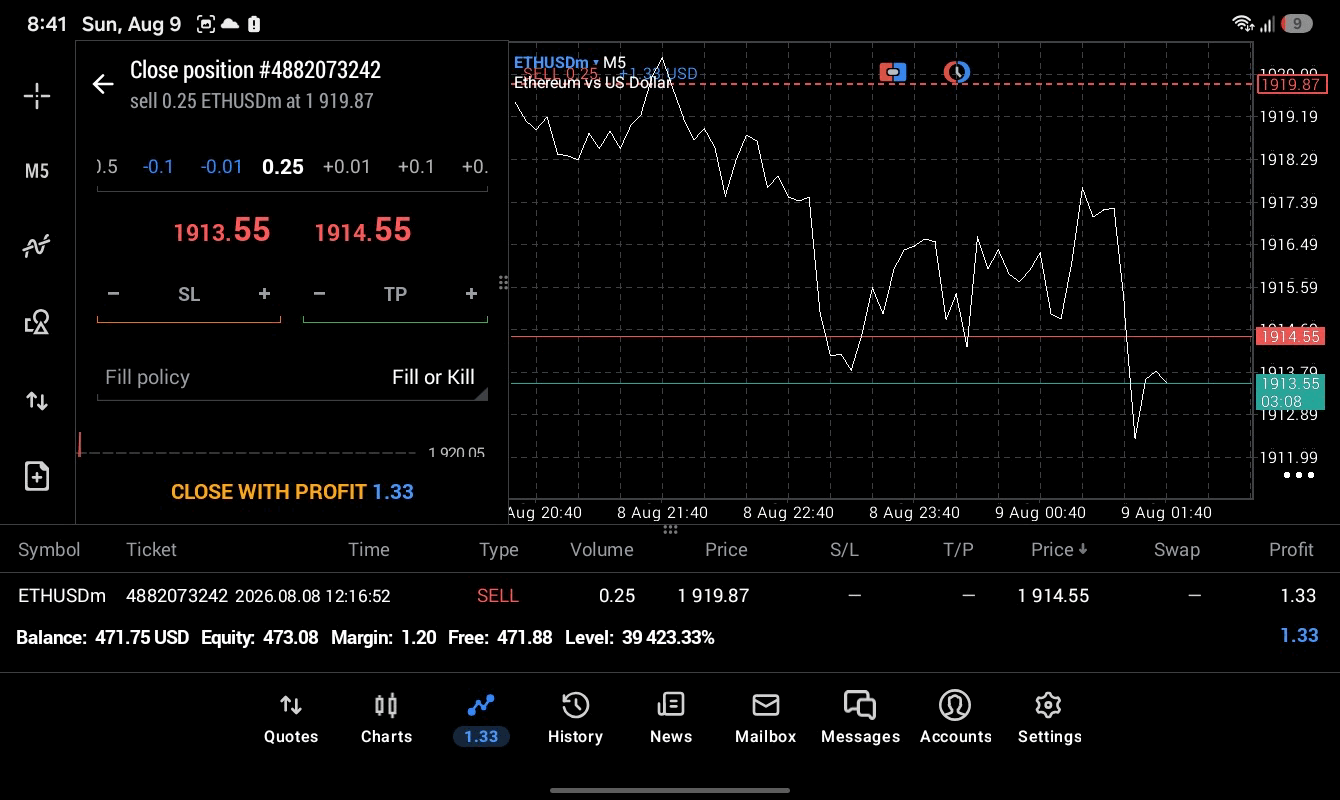Open the three-dot chart menu
This screenshot has width=1340, height=800.
pos(1299,475)
